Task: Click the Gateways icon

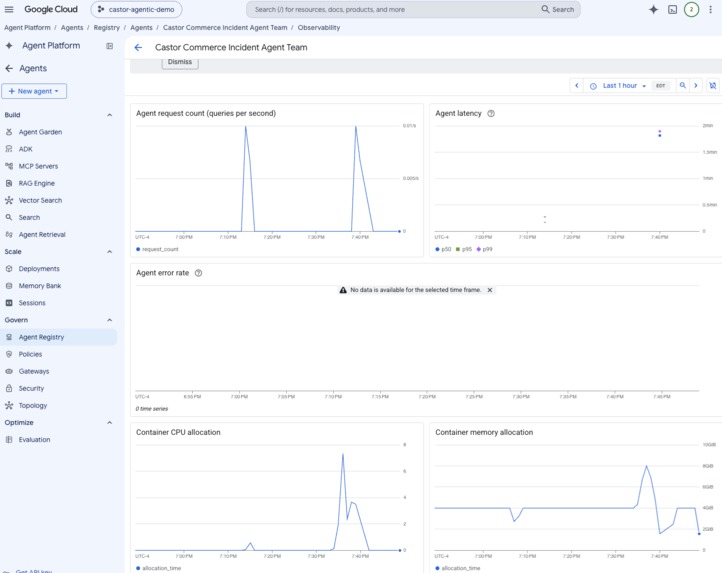Action: pyautogui.click(x=9, y=371)
